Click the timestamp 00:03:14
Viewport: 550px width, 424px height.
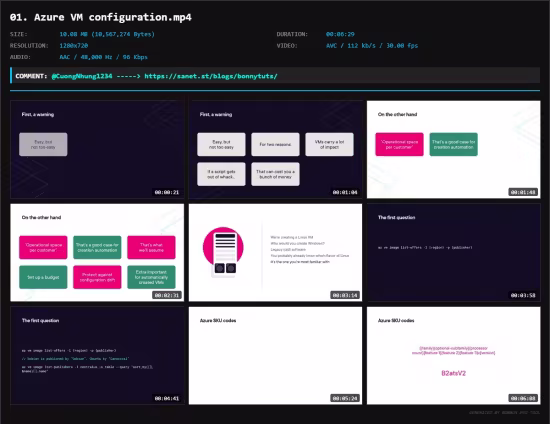(345, 295)
